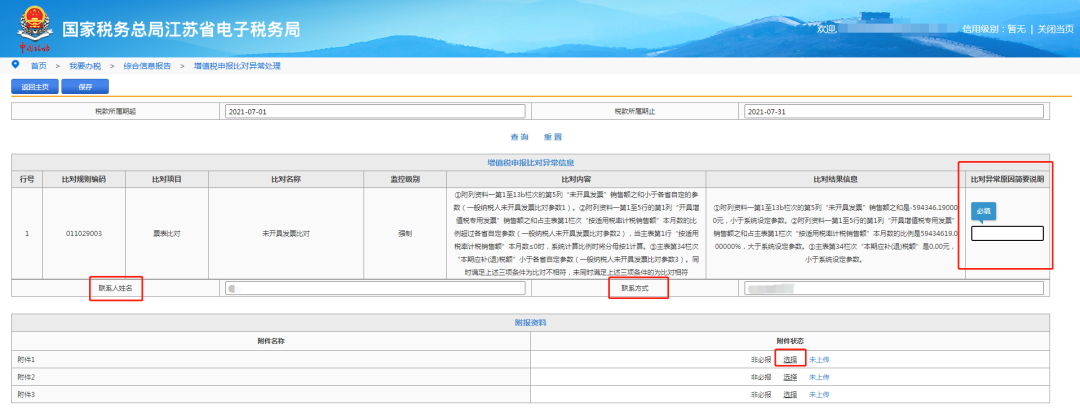Go to 首页 in the breadcrumb
This screenshot has height=415, width=1080.
(39, 66)
